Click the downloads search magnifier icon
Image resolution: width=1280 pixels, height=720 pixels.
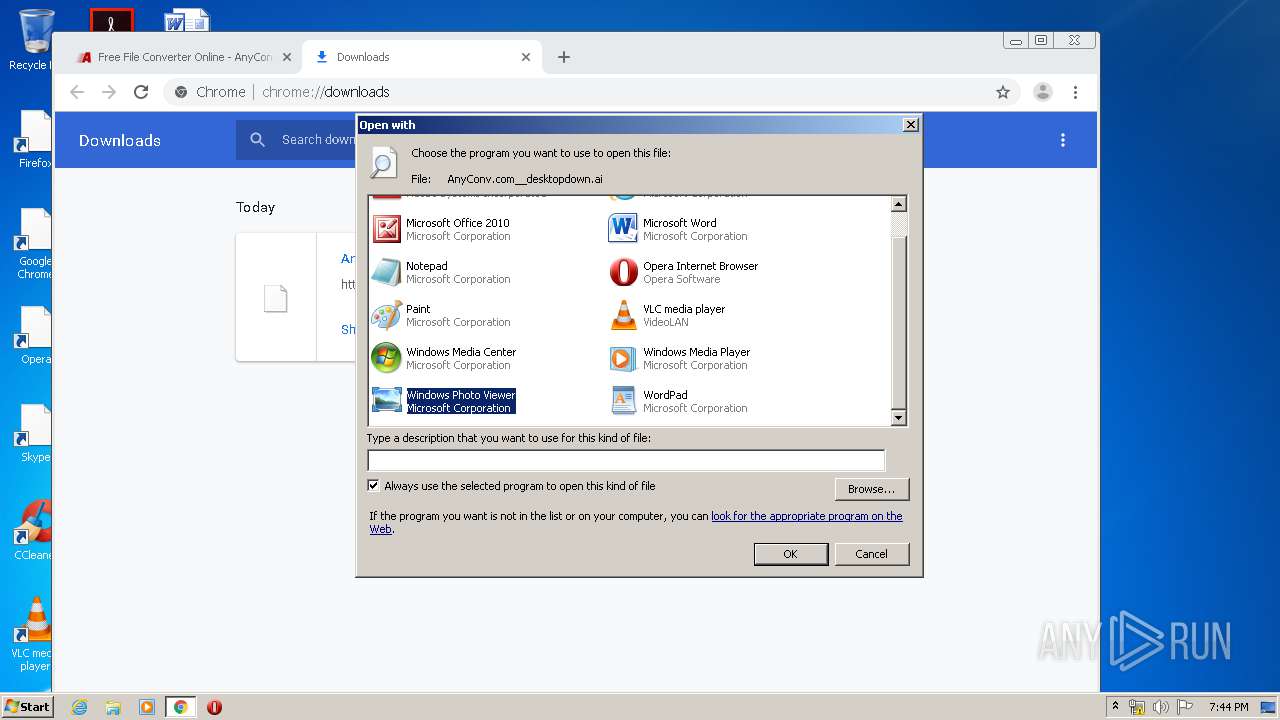coord(258,140)
